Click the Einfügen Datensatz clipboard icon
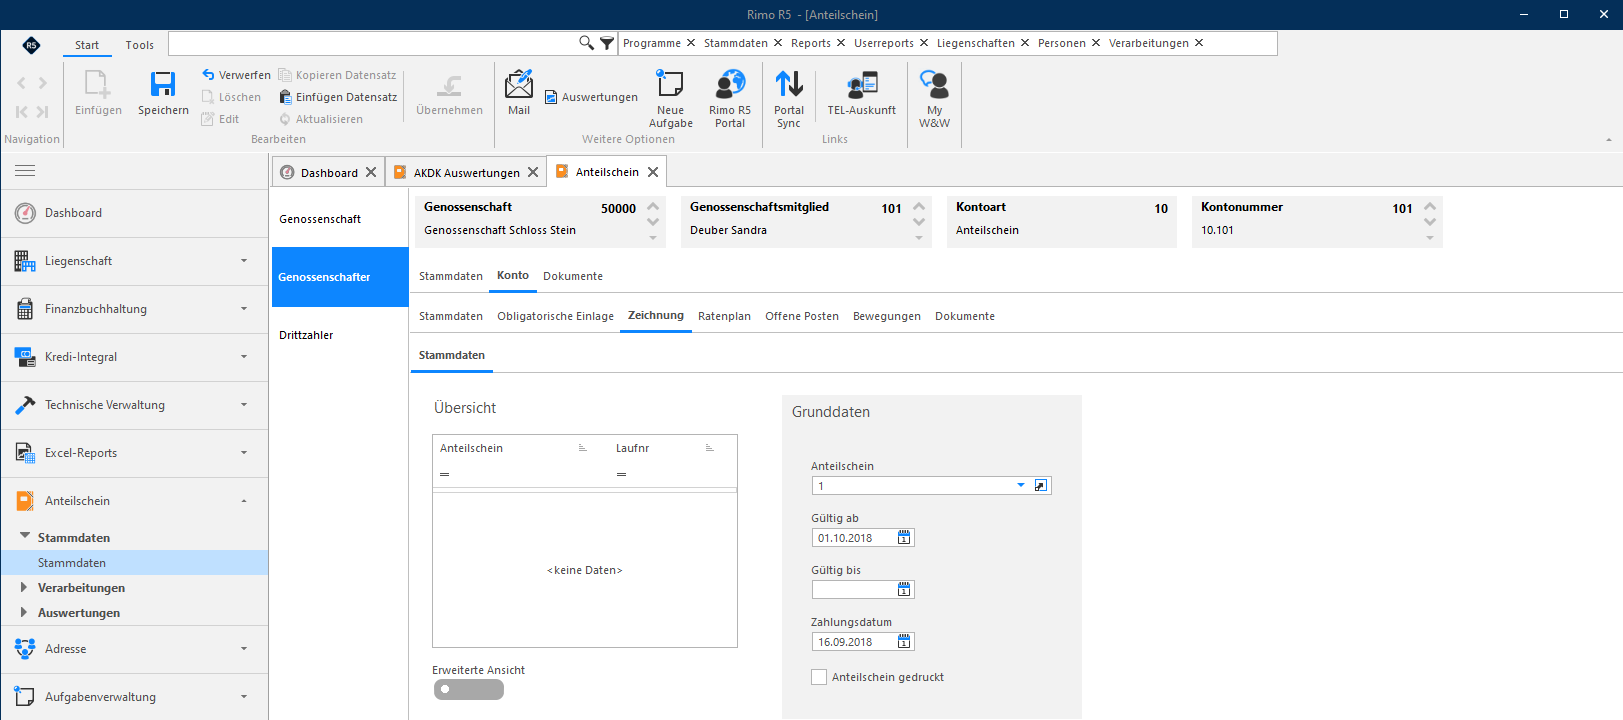The image size is (1623, 720). 285,97
